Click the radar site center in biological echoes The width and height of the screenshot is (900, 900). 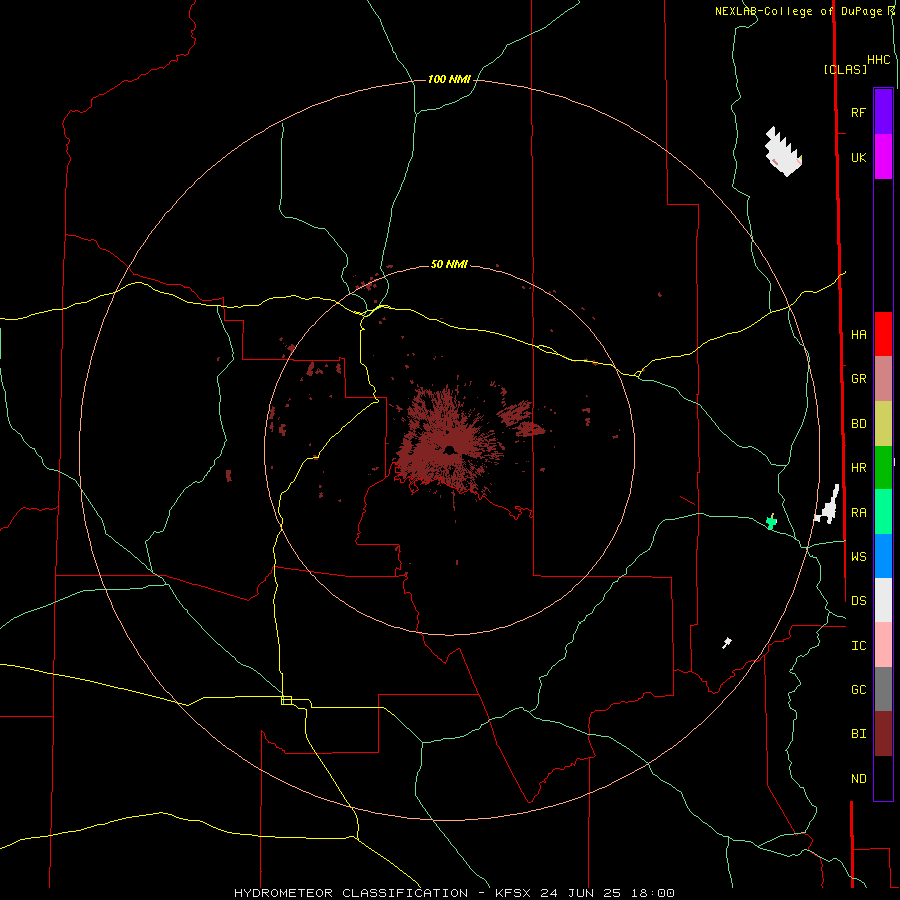[449, 449]
